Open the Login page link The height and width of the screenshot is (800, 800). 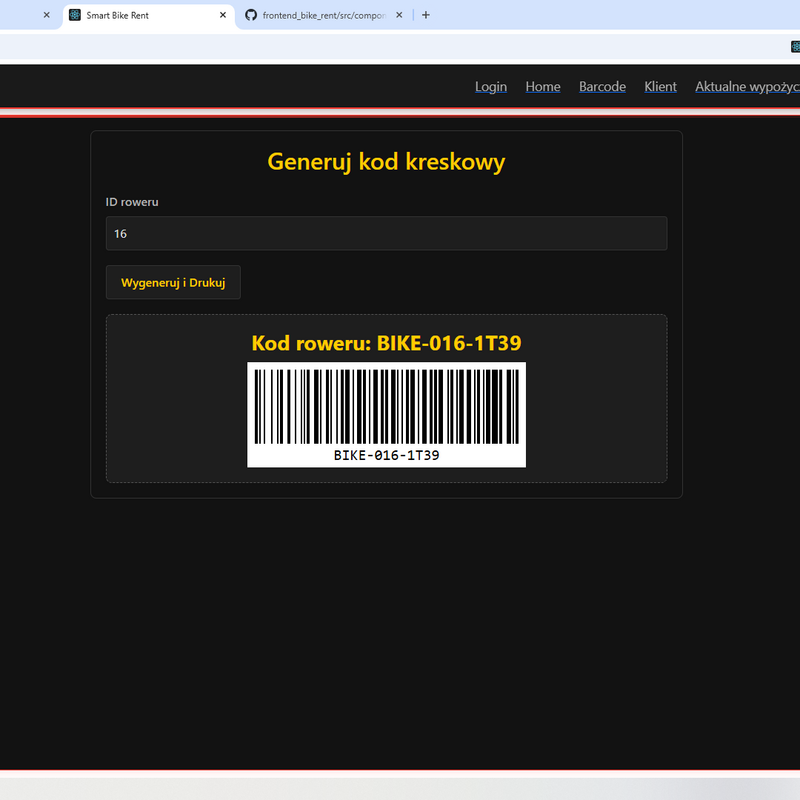point(491,87)
